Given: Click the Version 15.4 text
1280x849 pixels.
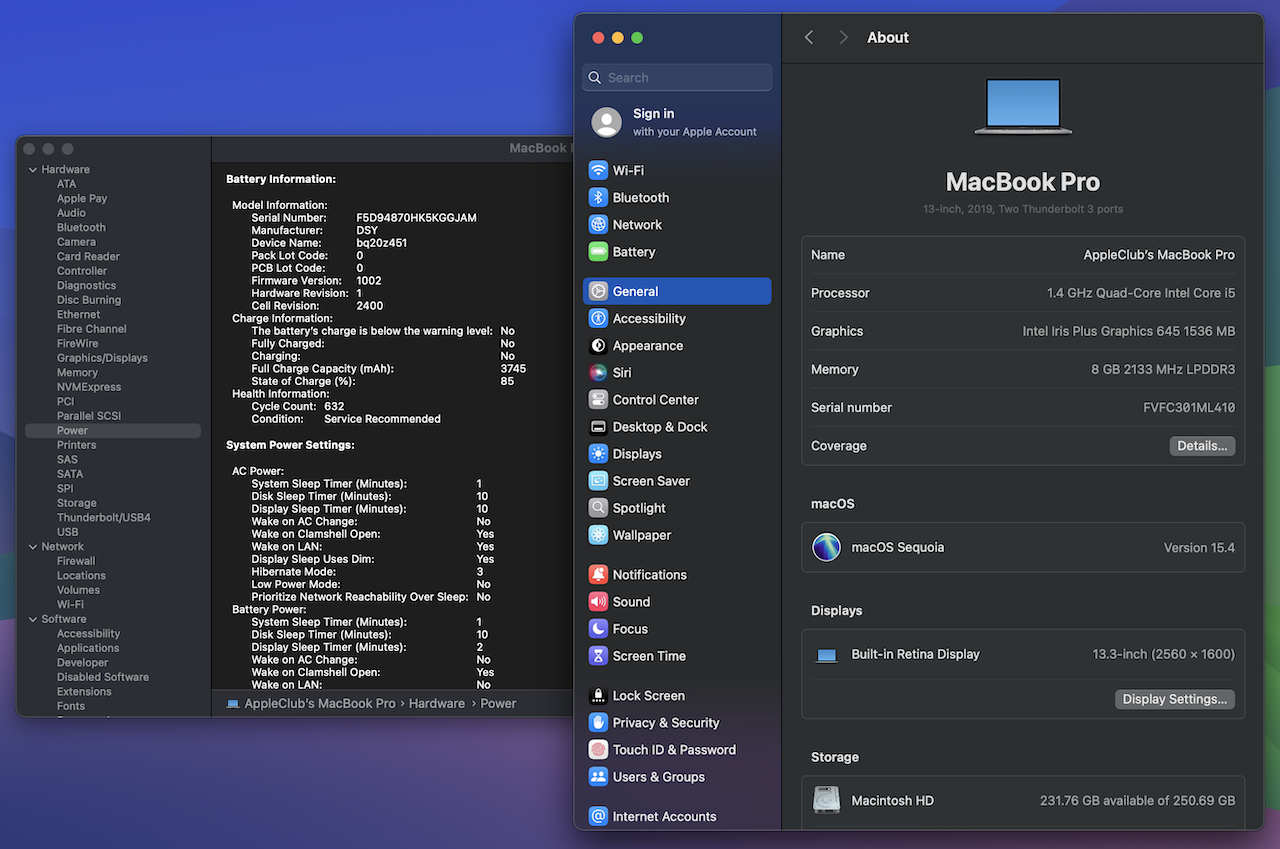Looking at the screenshot, I should pyautogui.click(x=1199, y=547).
